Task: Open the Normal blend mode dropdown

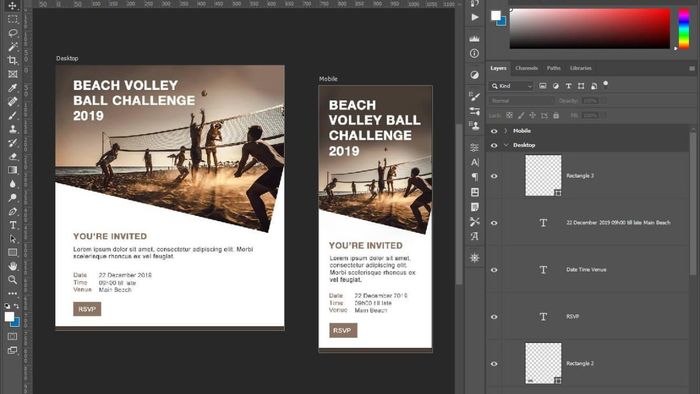Action: [x=521, y=101]
